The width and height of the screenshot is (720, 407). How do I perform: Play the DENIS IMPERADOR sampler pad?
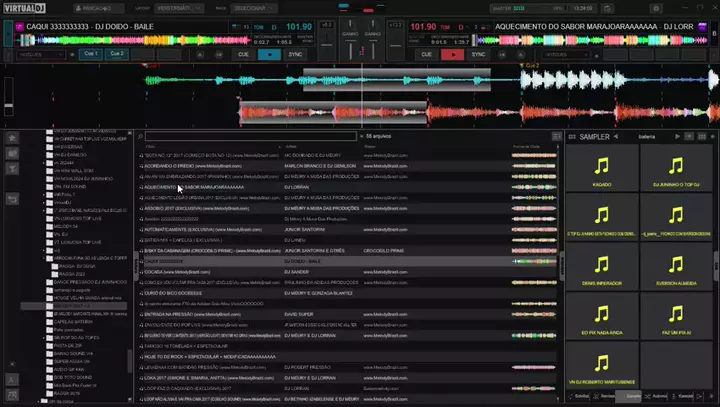tap(602, 267)
